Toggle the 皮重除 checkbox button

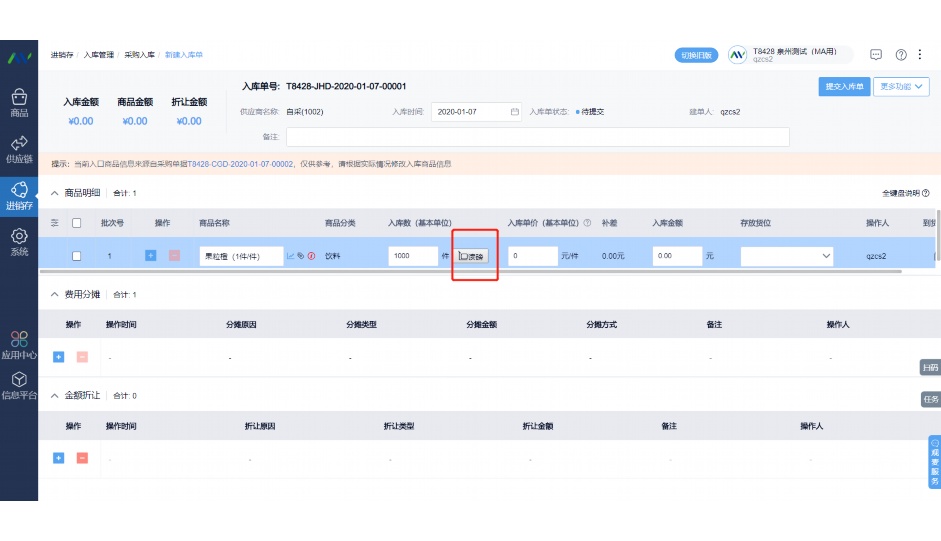tap(472, 256)
